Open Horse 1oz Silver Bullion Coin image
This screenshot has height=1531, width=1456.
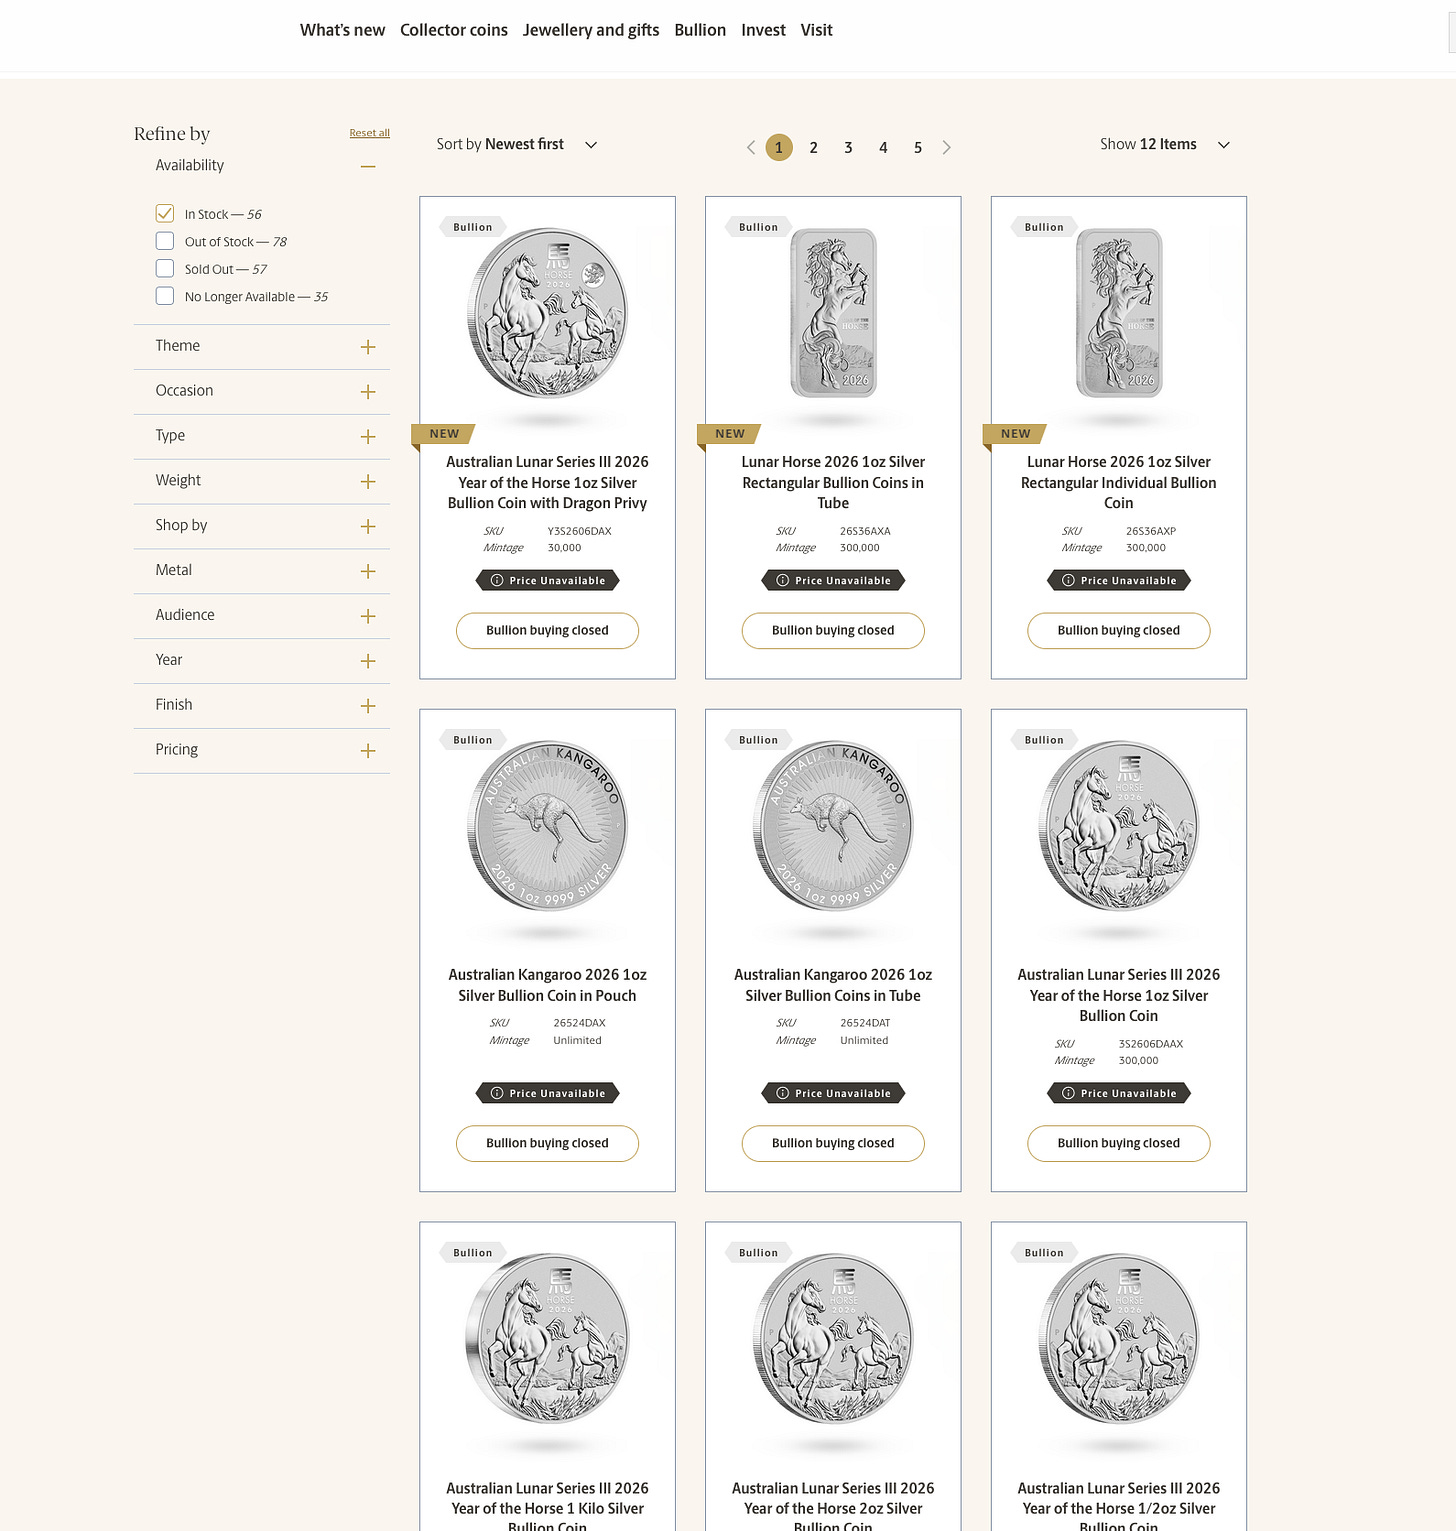[1119, 826]
